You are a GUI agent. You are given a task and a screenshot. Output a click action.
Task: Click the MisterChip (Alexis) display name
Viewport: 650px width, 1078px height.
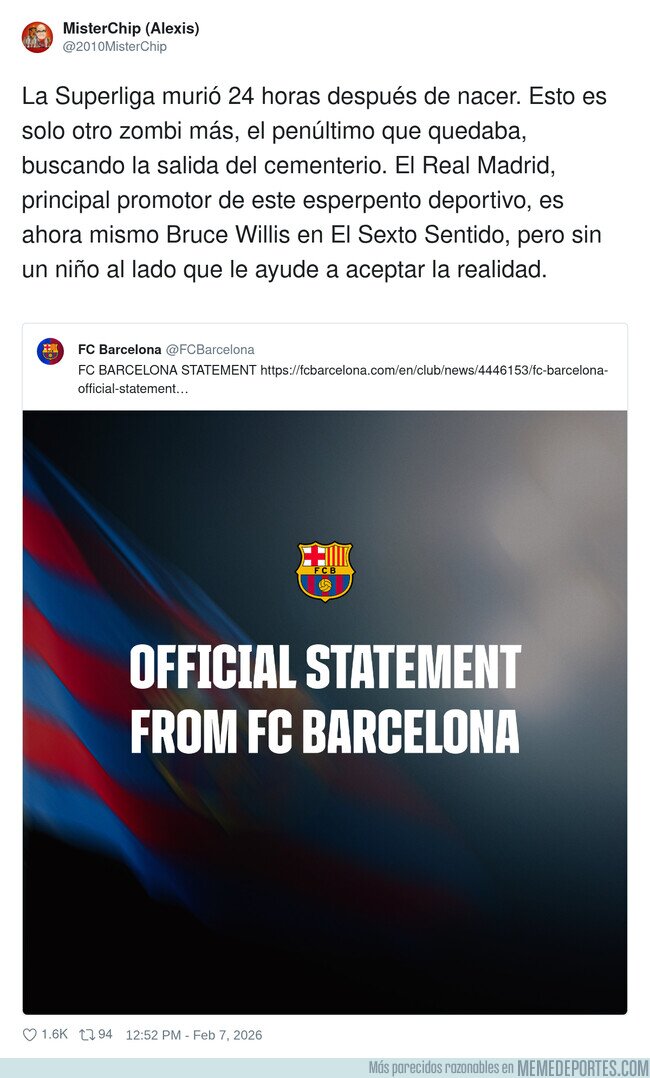pos(130,28)
